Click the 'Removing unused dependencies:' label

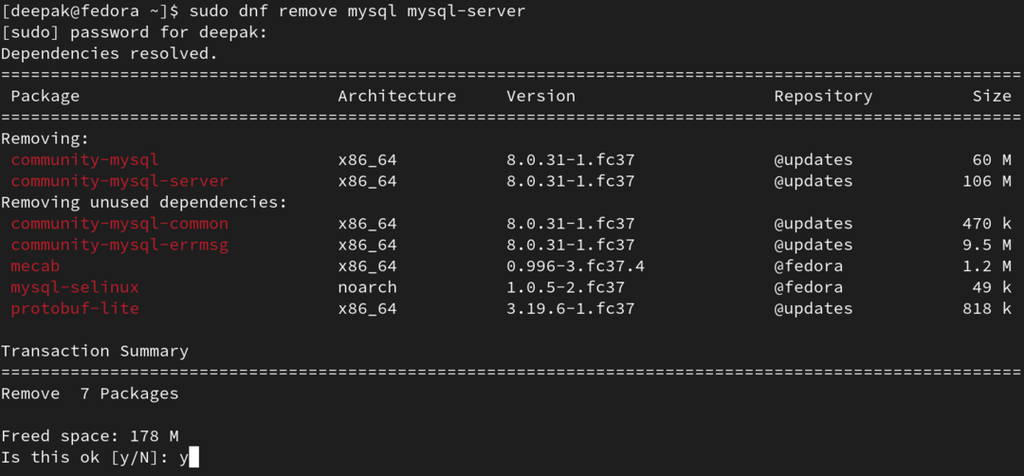click(x=144, y=202)
